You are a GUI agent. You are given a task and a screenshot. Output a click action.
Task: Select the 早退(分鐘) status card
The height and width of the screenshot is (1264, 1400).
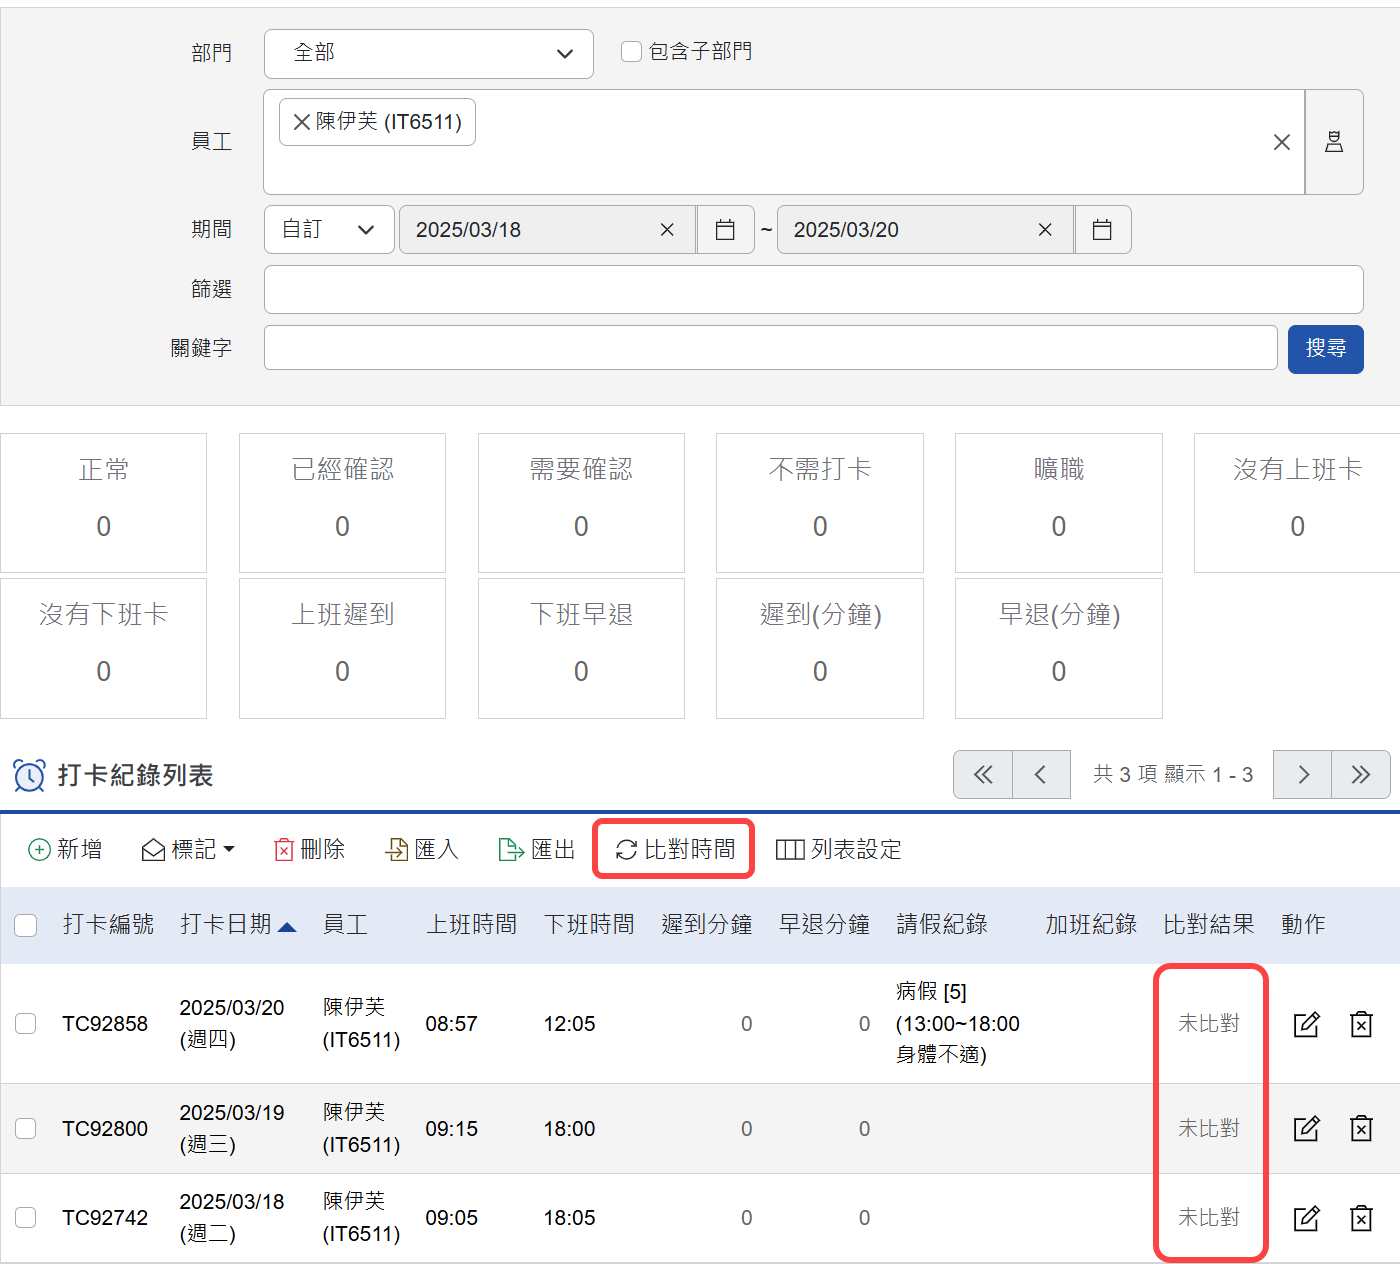1059,648
